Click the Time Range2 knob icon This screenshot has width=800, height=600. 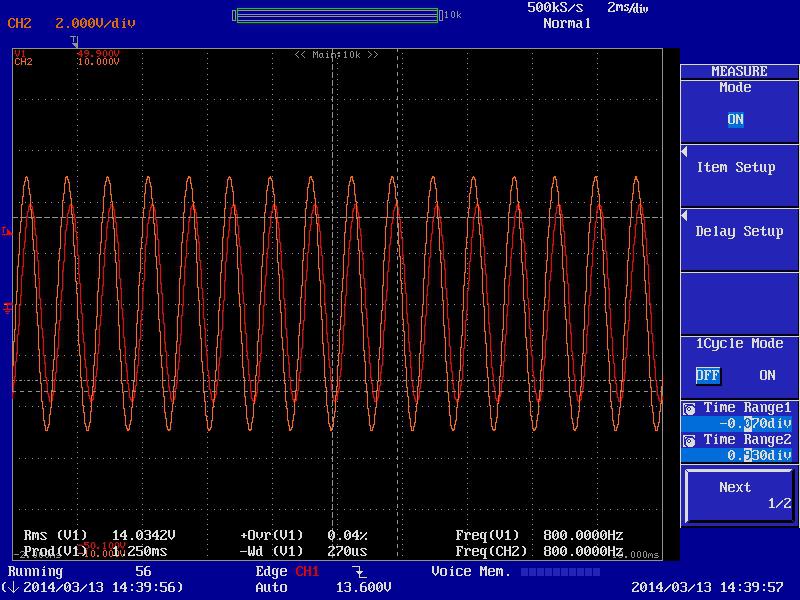(690, 441)
